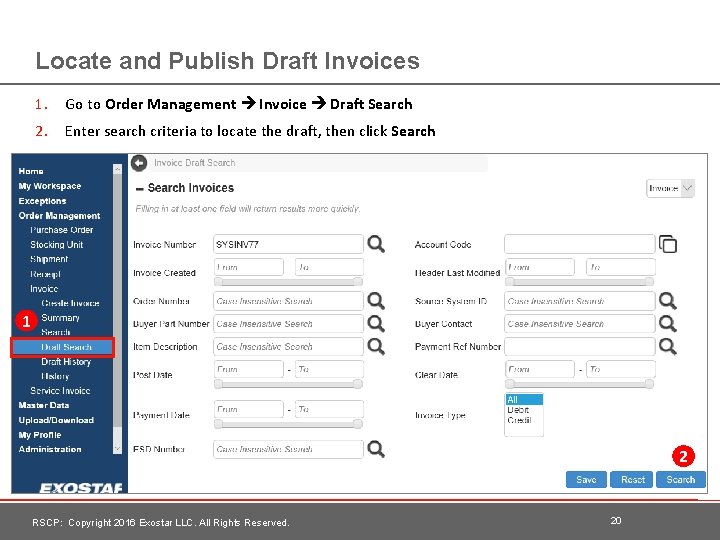Open My Workspace in the sidebar
Image resolution: width=720 pixels, height=540 pixels.
pyautogui.click(x=50, y=186)
